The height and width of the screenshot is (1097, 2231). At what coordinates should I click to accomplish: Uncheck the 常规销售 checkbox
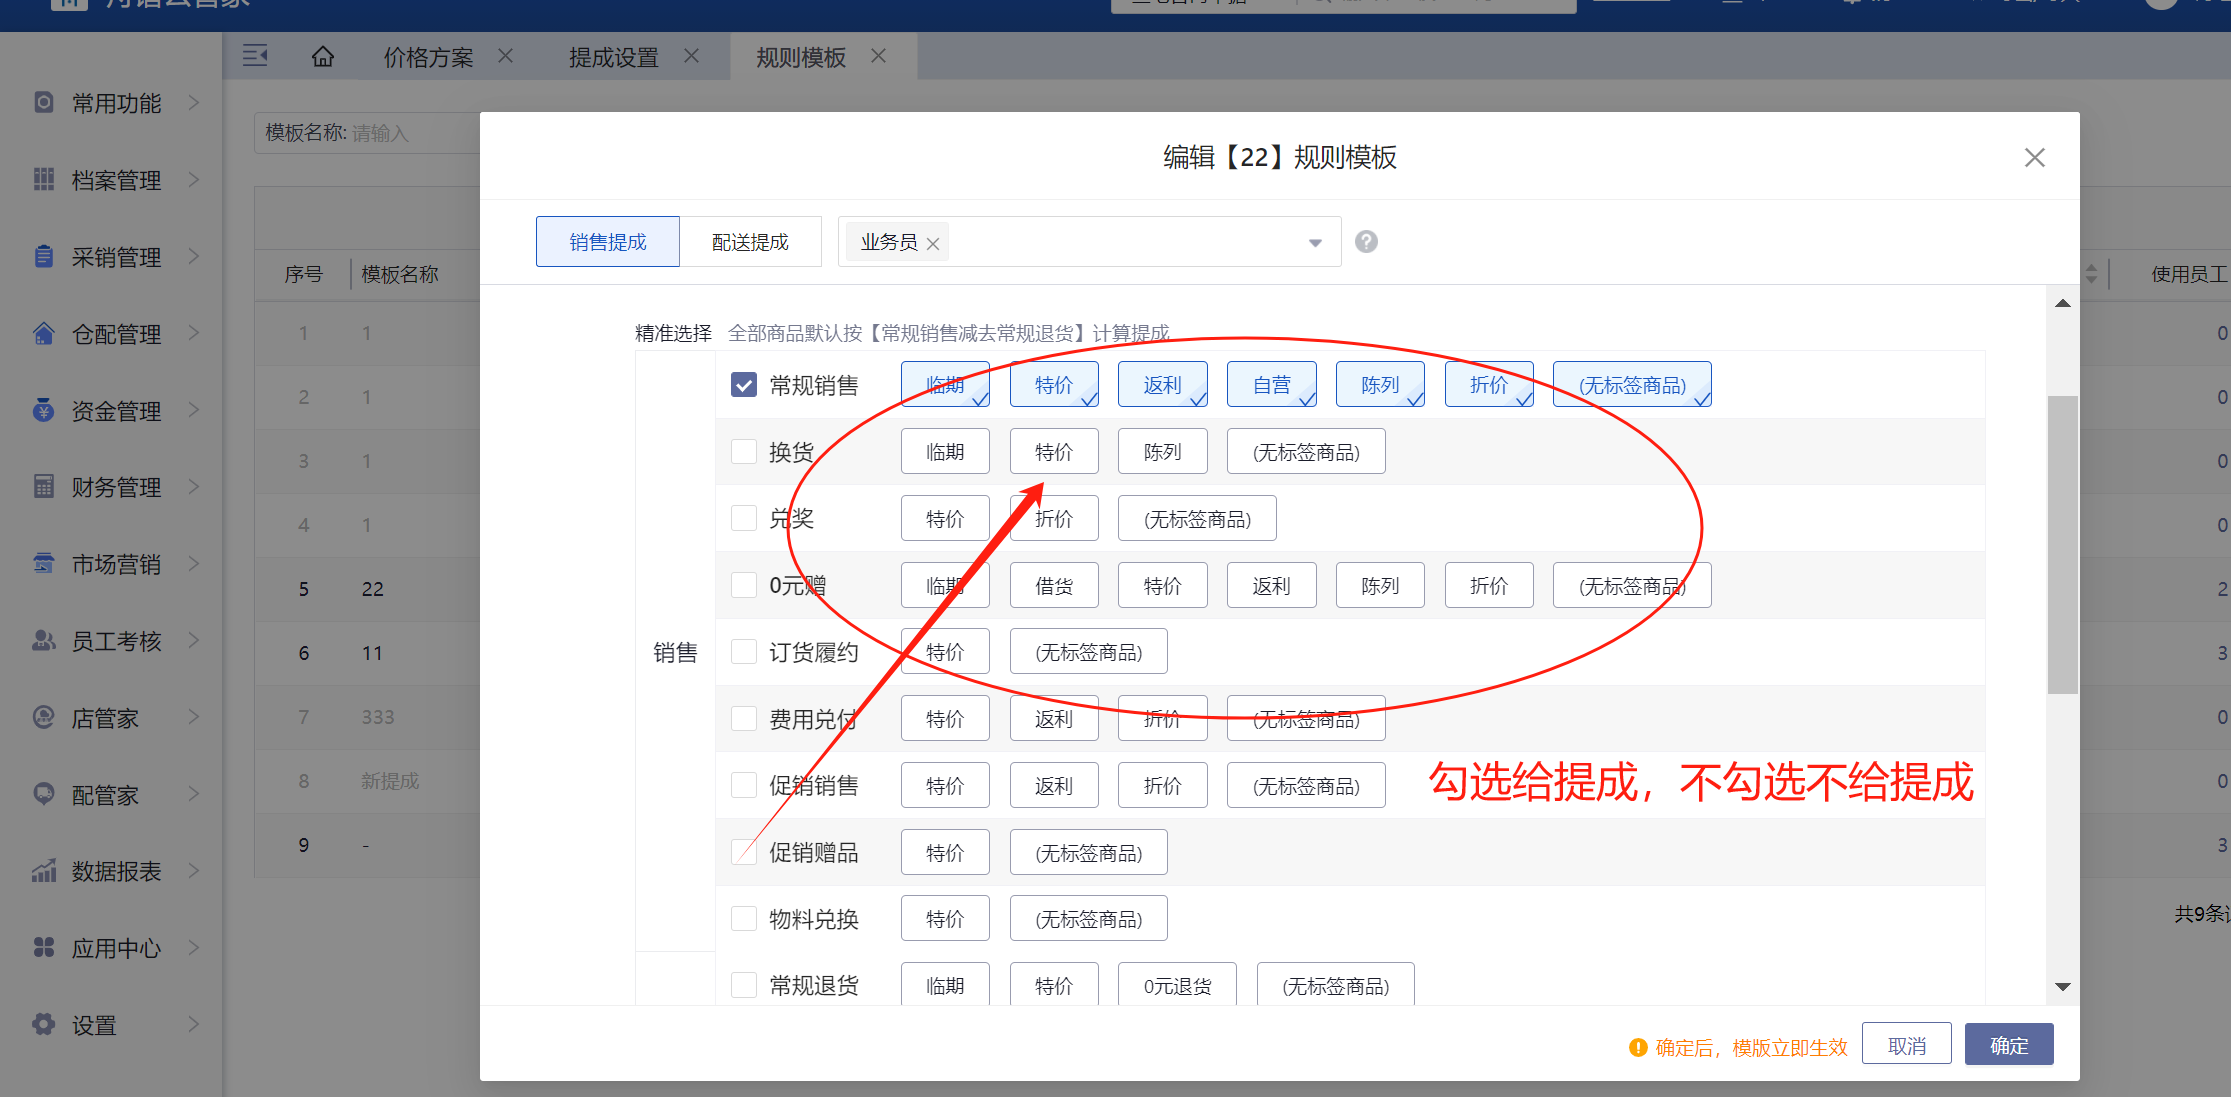click(x=744, y=385)
